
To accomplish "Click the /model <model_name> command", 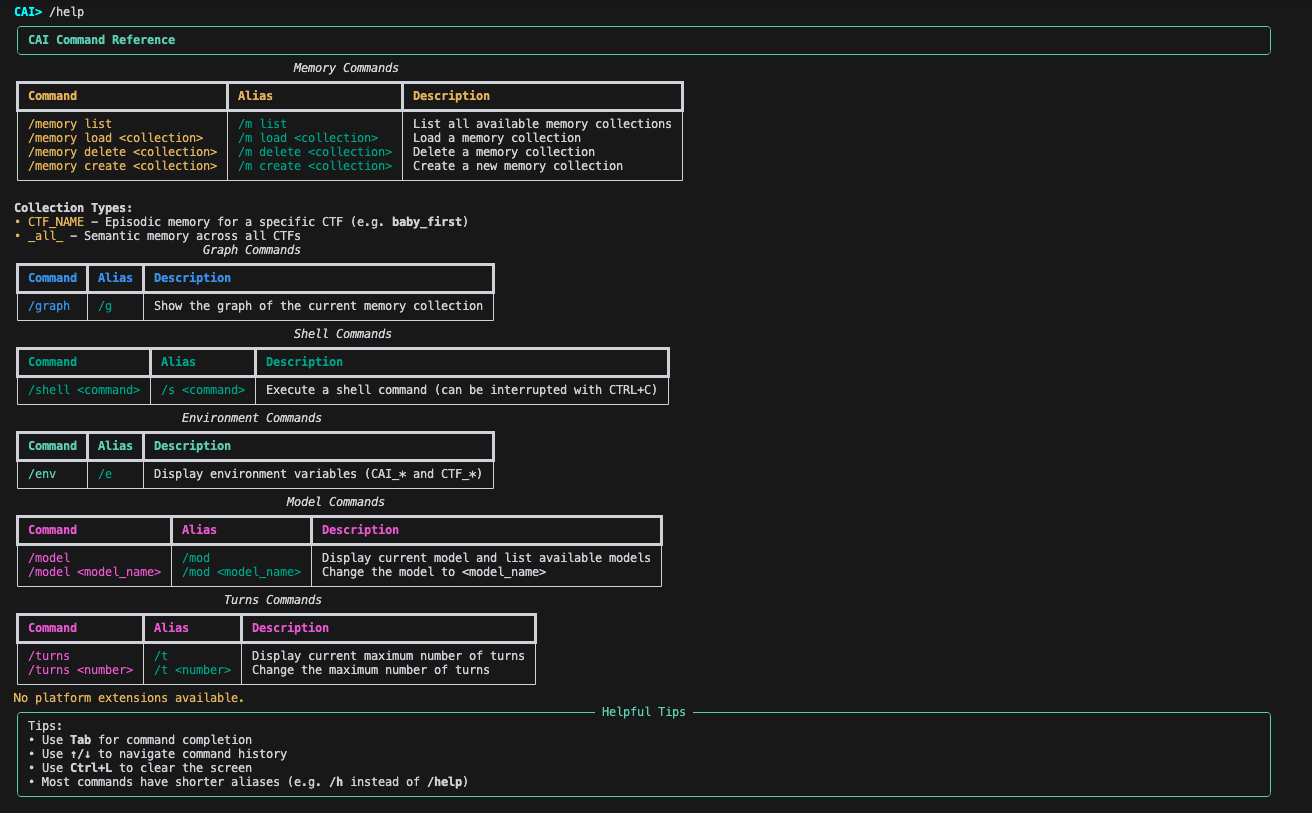I will 95,572.
